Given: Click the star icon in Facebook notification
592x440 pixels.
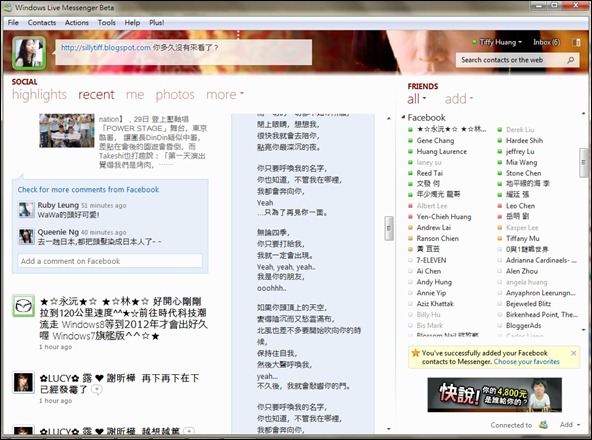Looking at the screenshot, I should [x=415, y=353].
